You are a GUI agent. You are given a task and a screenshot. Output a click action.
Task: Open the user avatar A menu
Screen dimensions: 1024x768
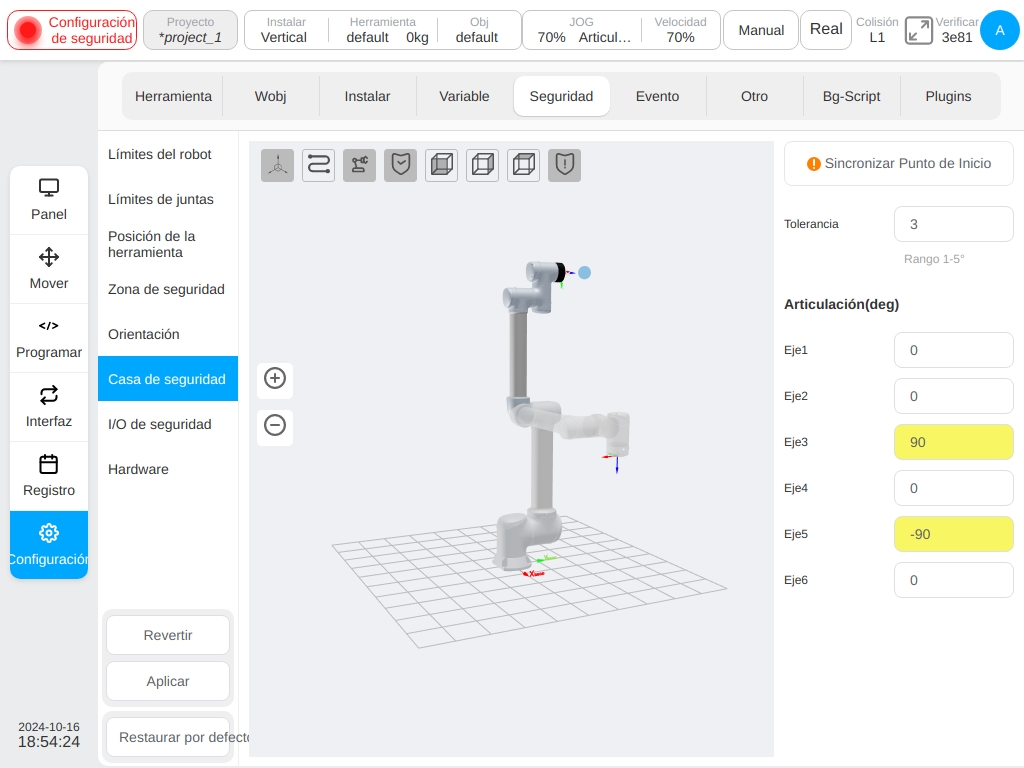(999, 30)
